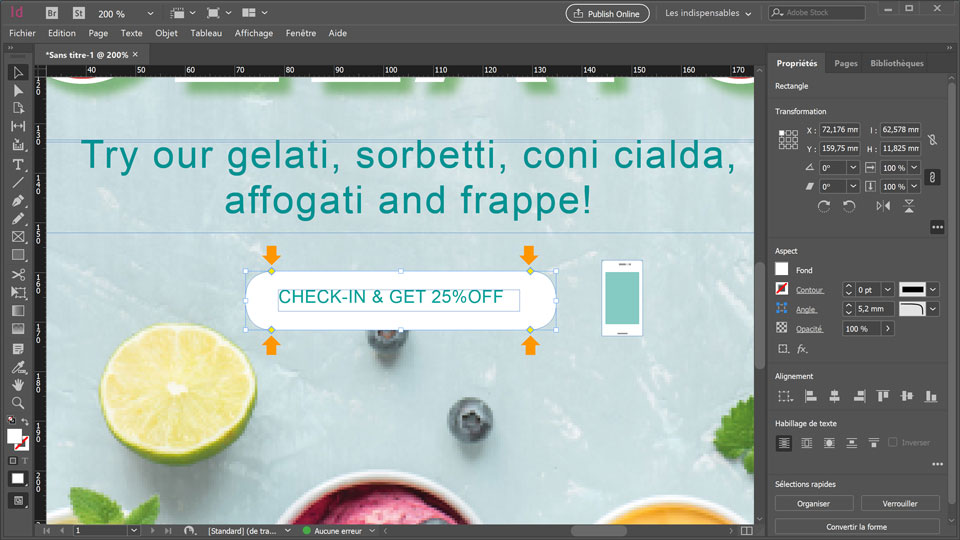Open the Contour stroke options link

pos(809,290)
